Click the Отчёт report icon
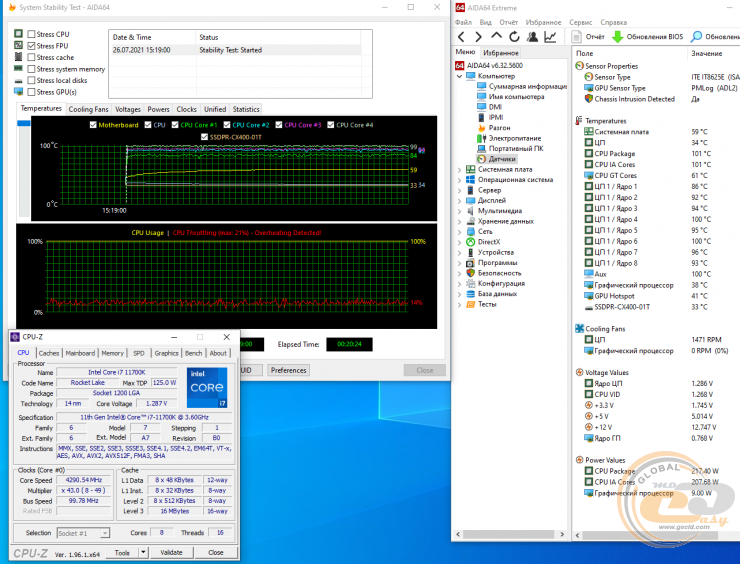740x564 pixels. [576, 36]
